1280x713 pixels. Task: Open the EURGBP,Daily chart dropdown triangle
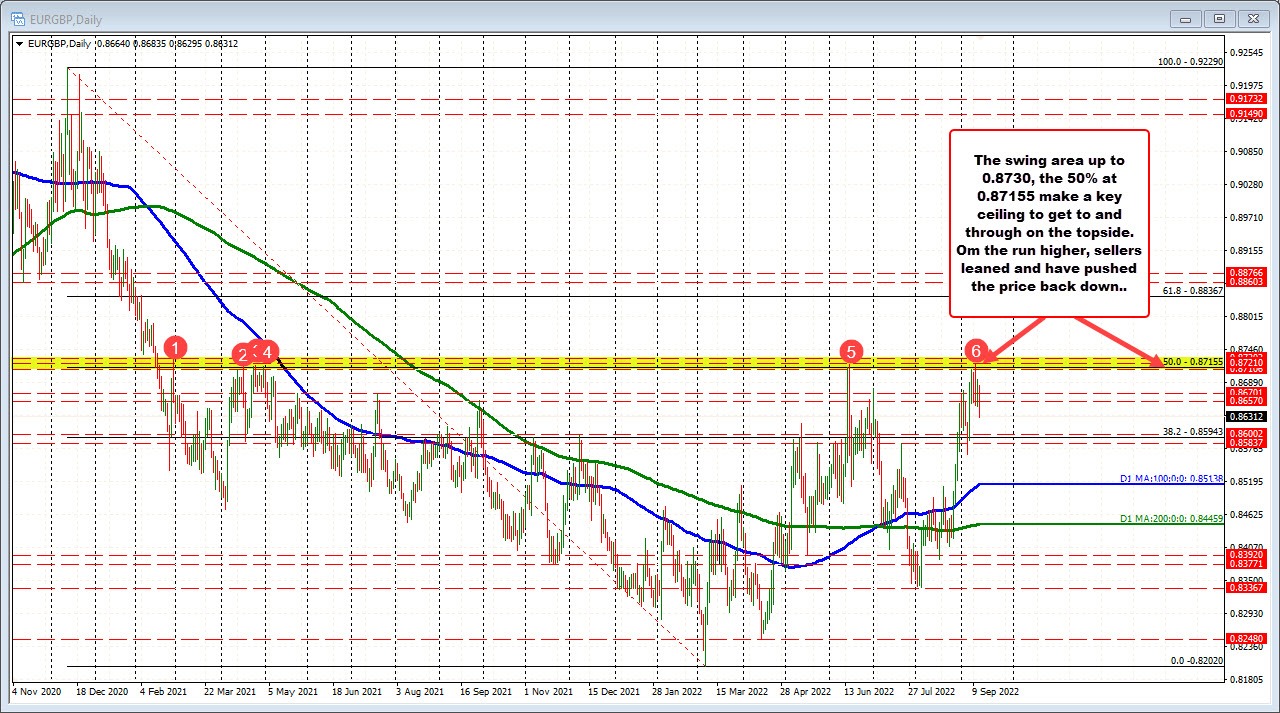coord(19,43)
